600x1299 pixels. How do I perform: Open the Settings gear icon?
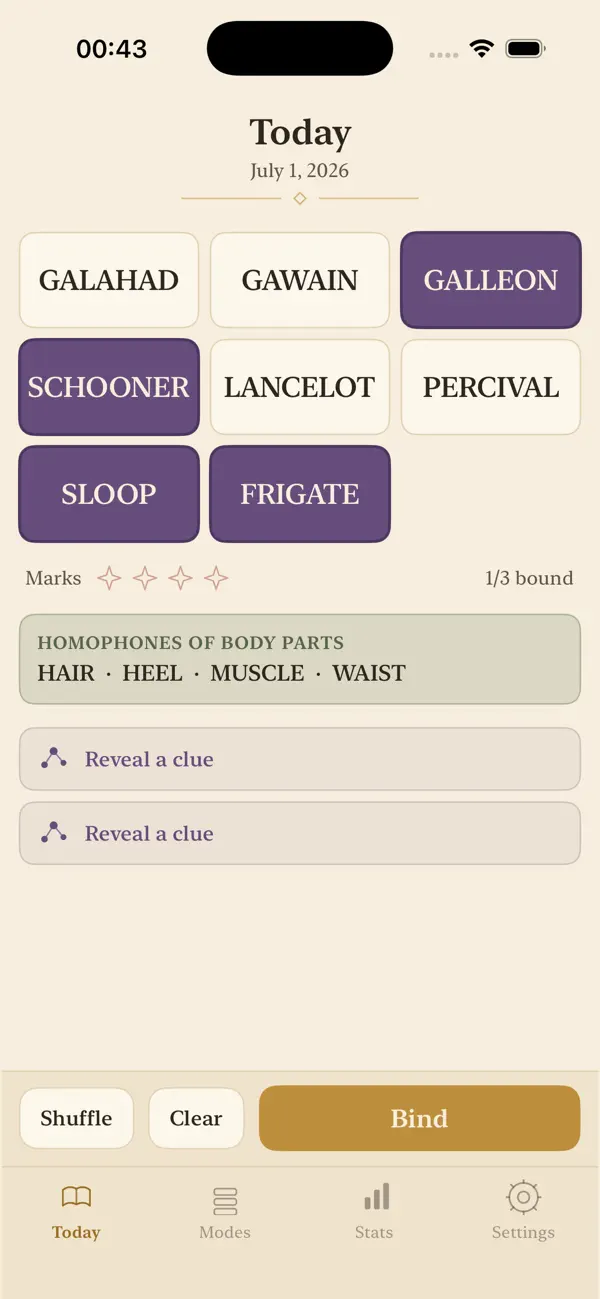(523, 1197)
